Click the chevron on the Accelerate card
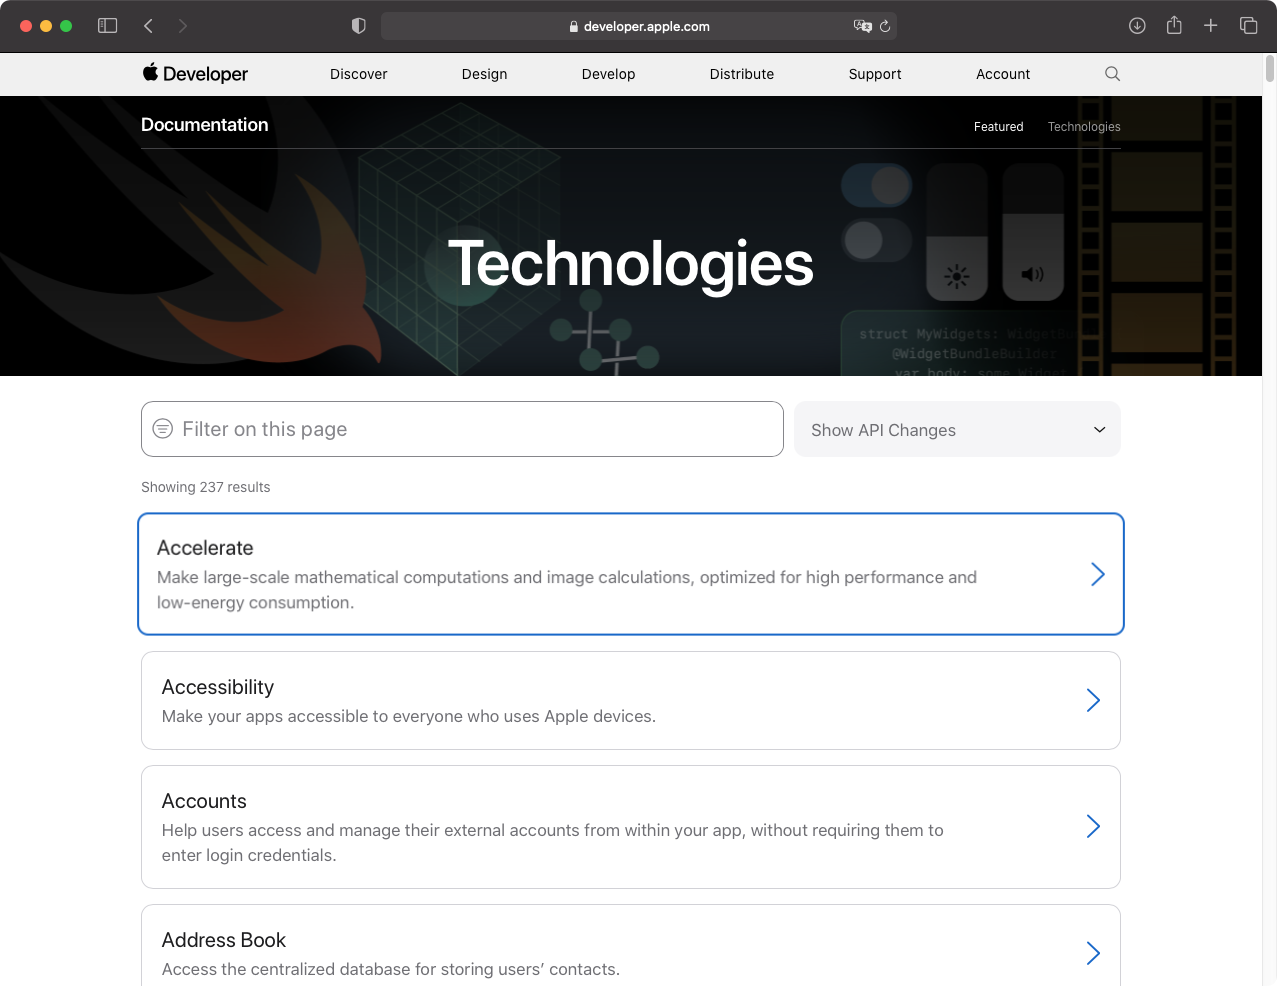This screenshot has width=1277, height=986. [1098, 574]
